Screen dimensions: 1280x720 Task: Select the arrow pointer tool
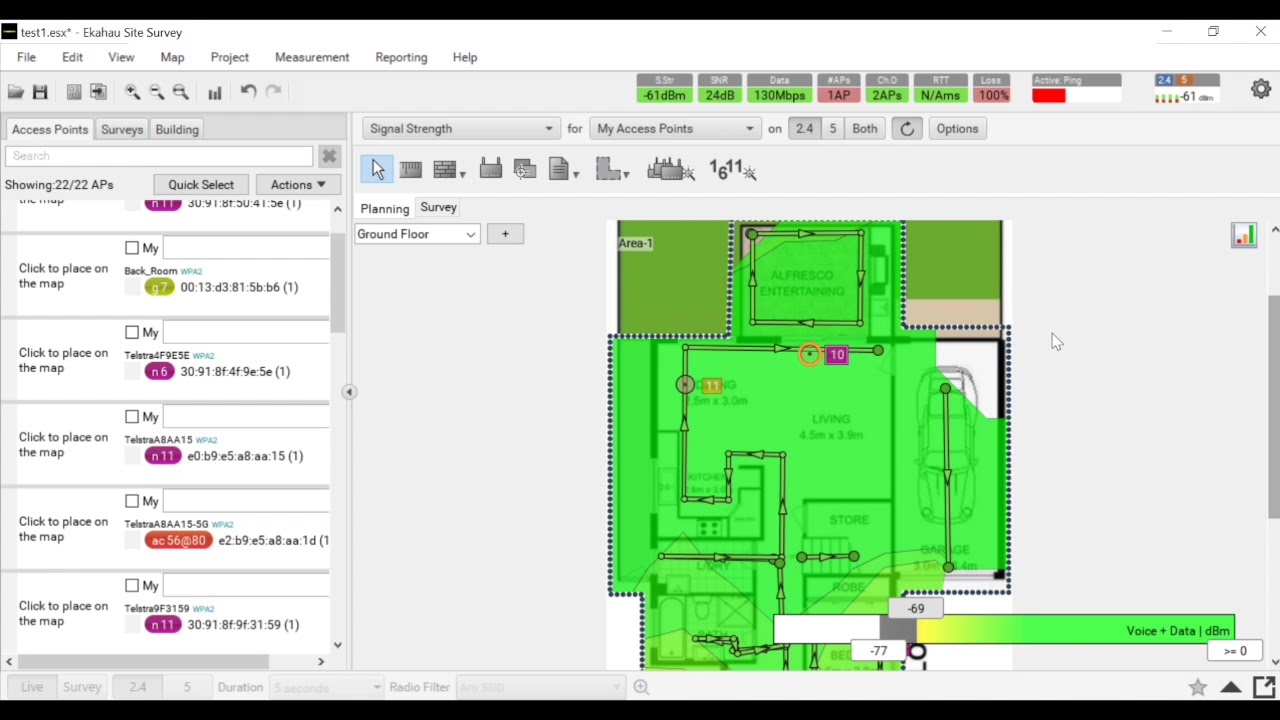click(x=377, y=170)
